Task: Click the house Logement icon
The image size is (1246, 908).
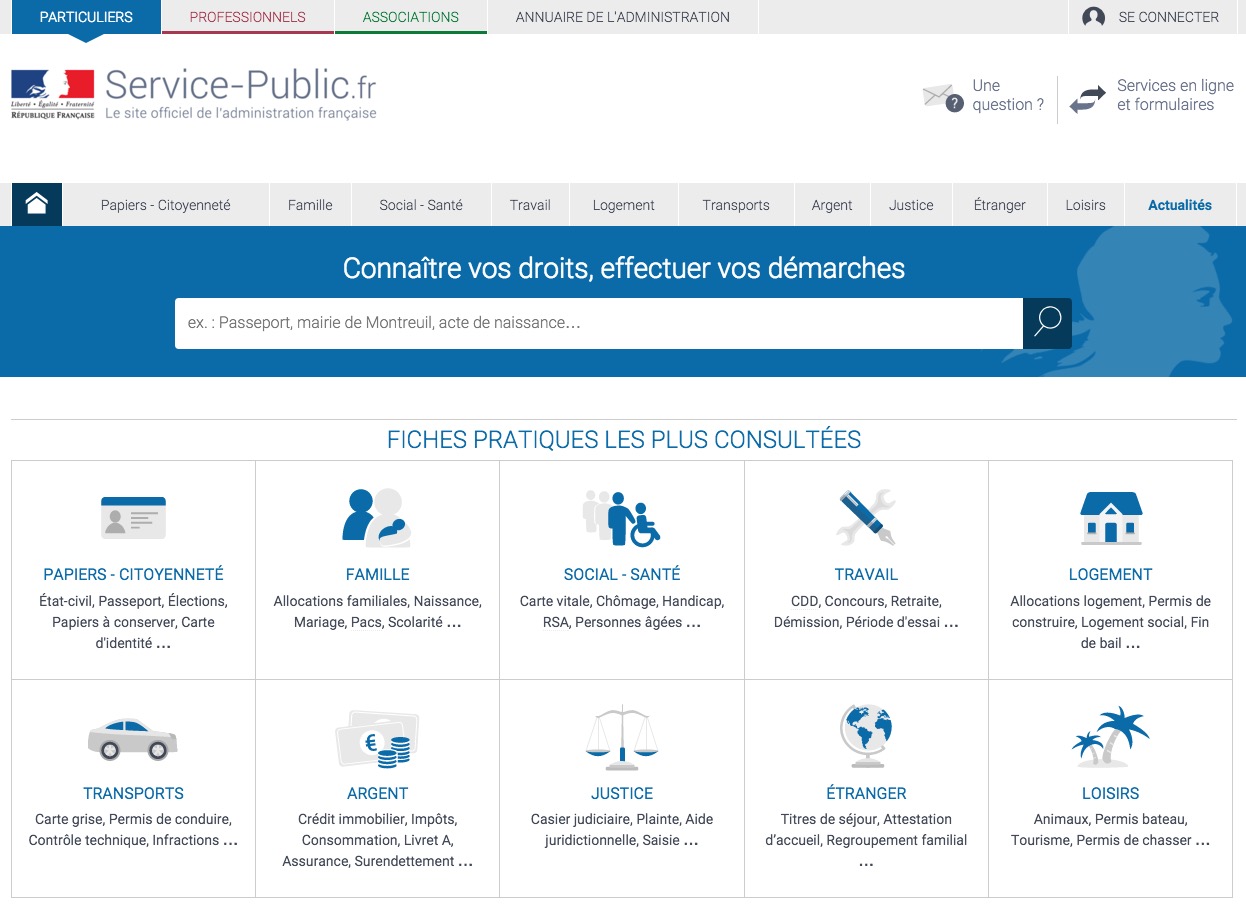Action: tap(1110, 517)
